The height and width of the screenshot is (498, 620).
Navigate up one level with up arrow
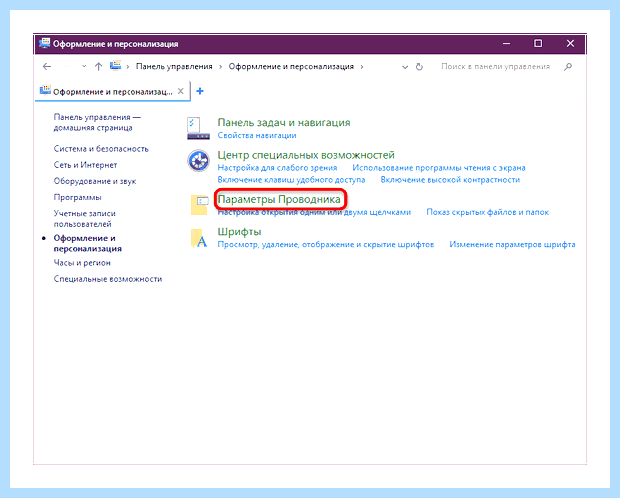coord(98,66)
